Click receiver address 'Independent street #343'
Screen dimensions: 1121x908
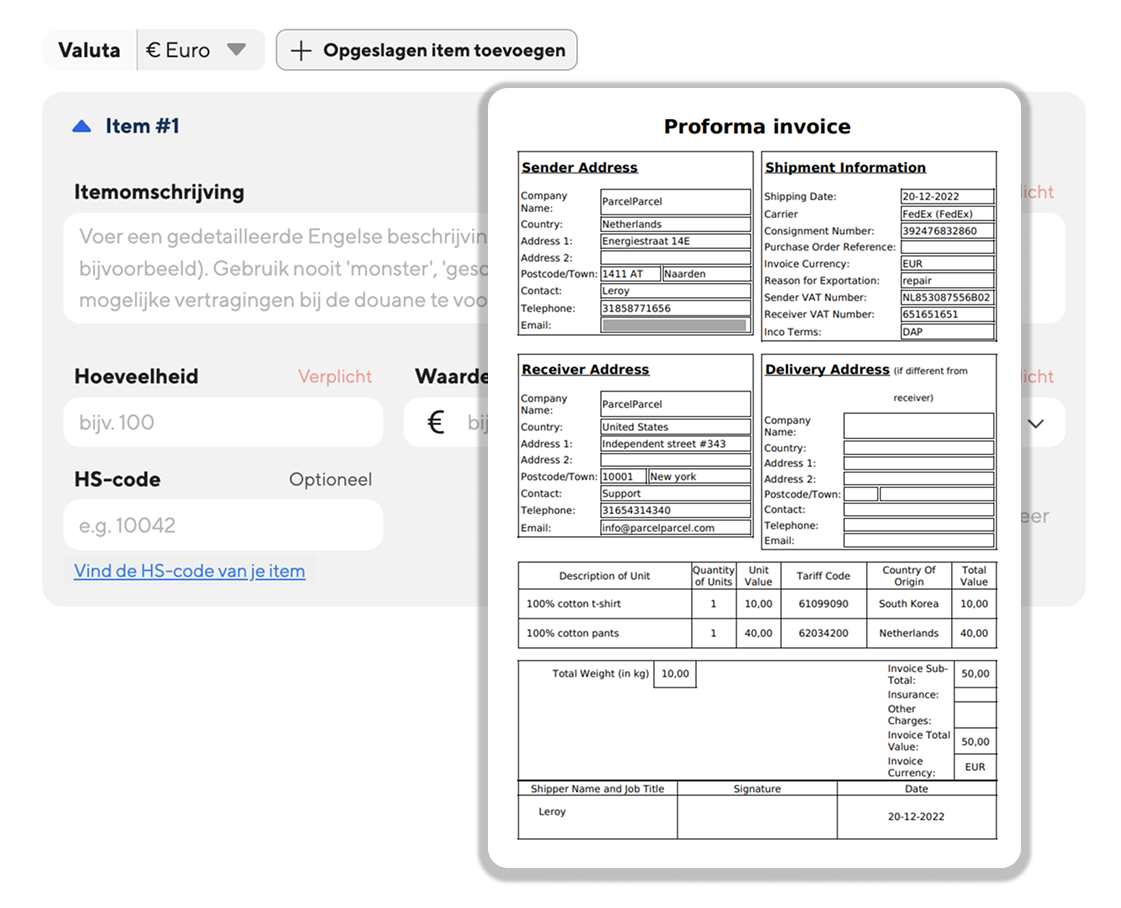(x=676, y=444)
